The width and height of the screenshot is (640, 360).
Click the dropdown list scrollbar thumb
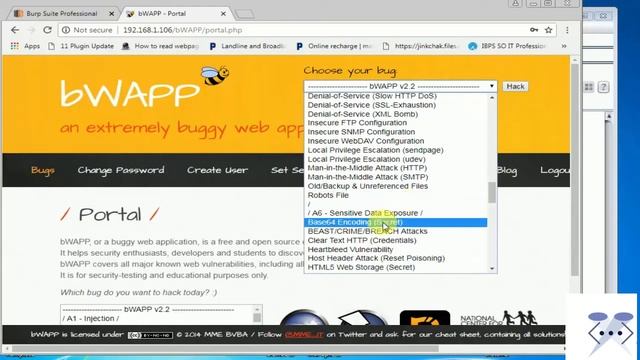click(x=492, y=192)
